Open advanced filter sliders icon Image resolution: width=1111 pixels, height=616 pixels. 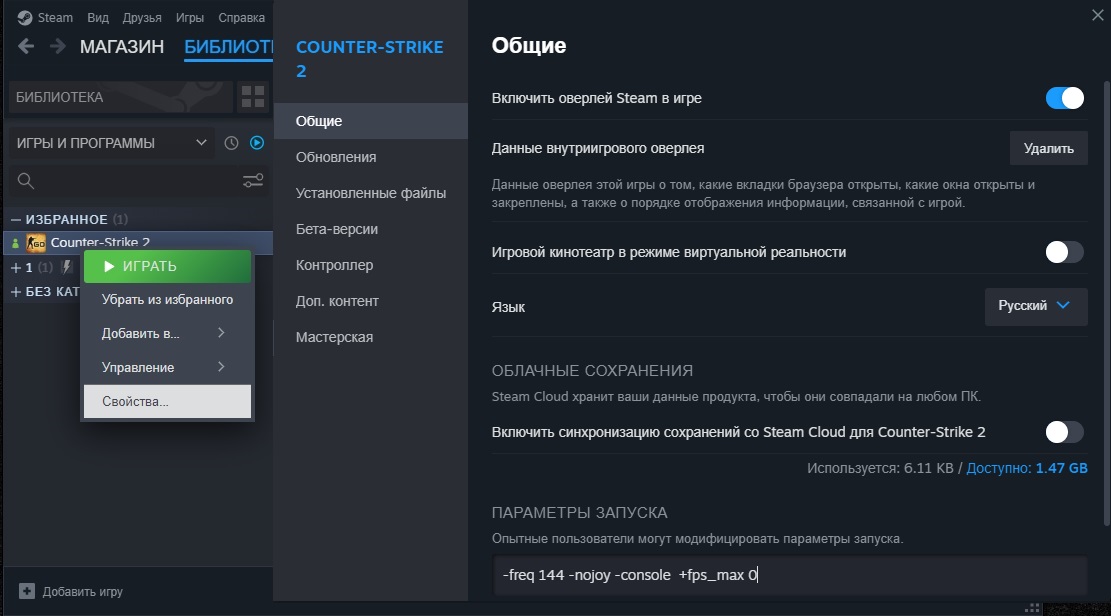(x=253, y=181)
